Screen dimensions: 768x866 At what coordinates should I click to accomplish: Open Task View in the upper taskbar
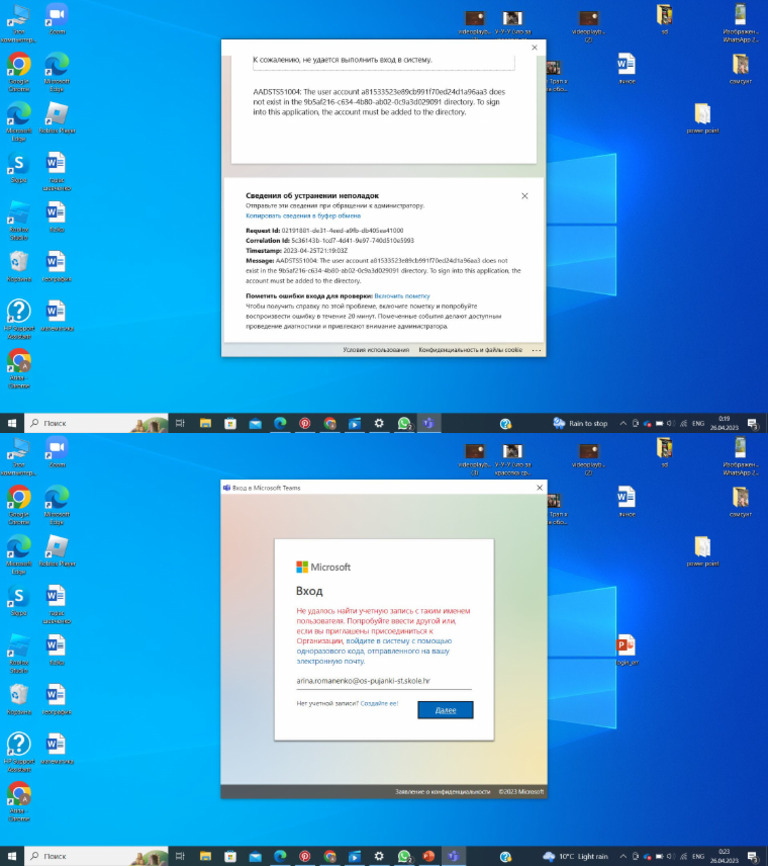coord(180,424)
